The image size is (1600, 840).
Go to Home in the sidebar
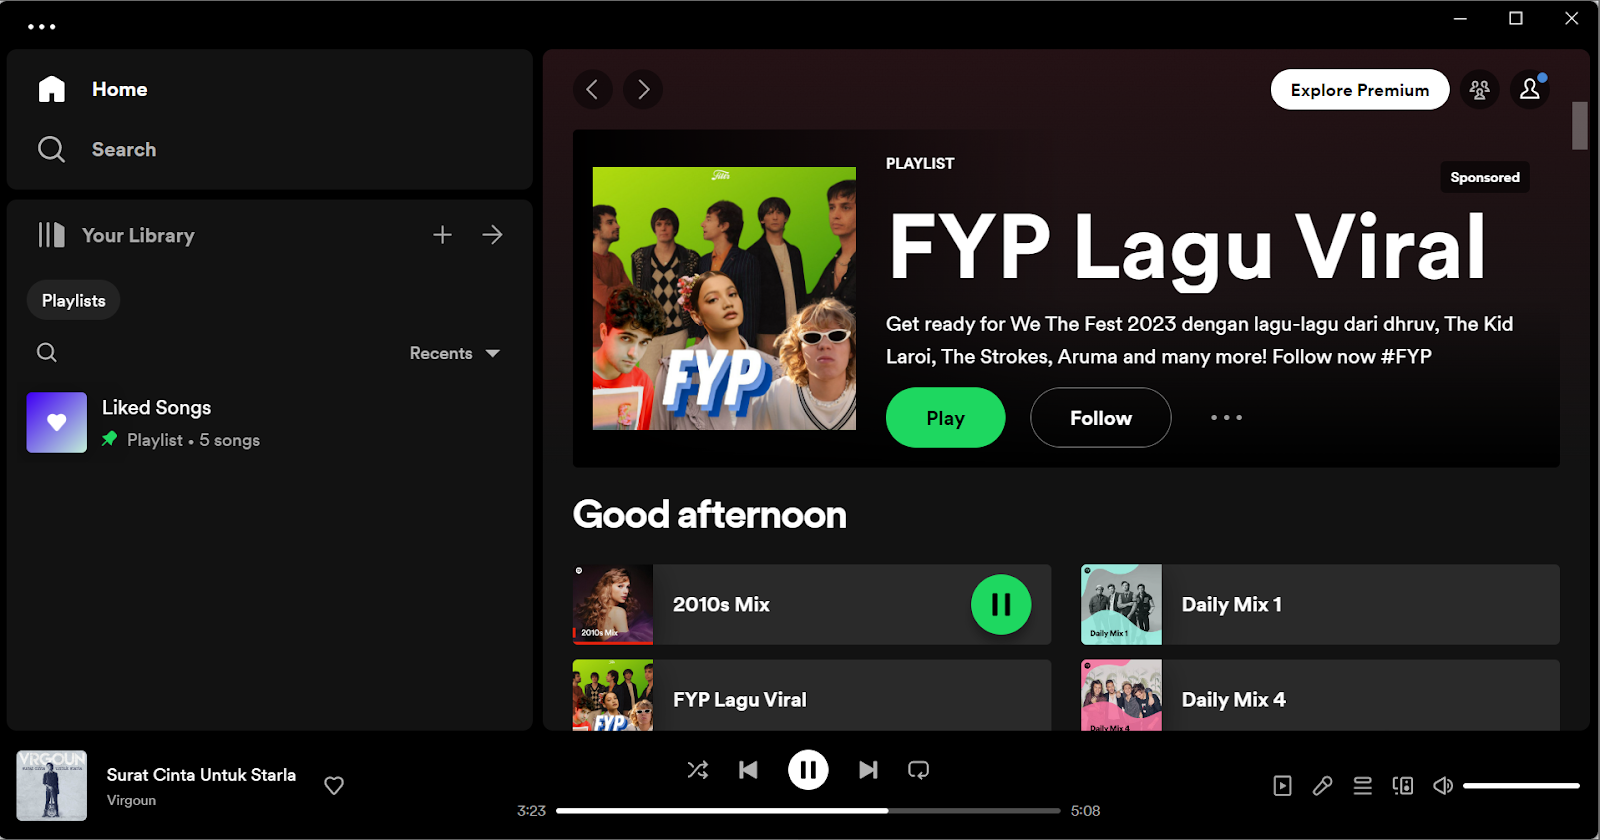coord(119,89)
